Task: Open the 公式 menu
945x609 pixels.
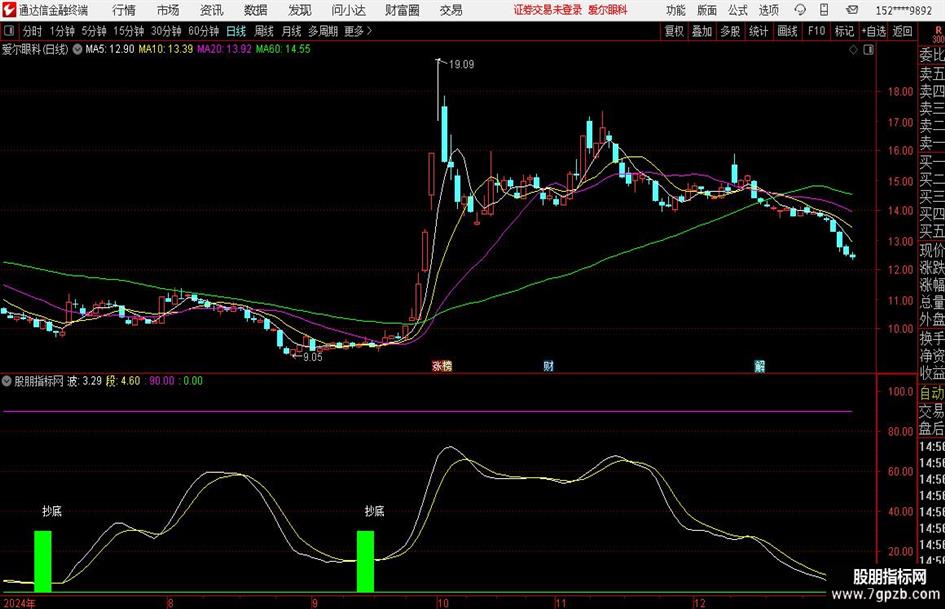Action: (738, 10)
